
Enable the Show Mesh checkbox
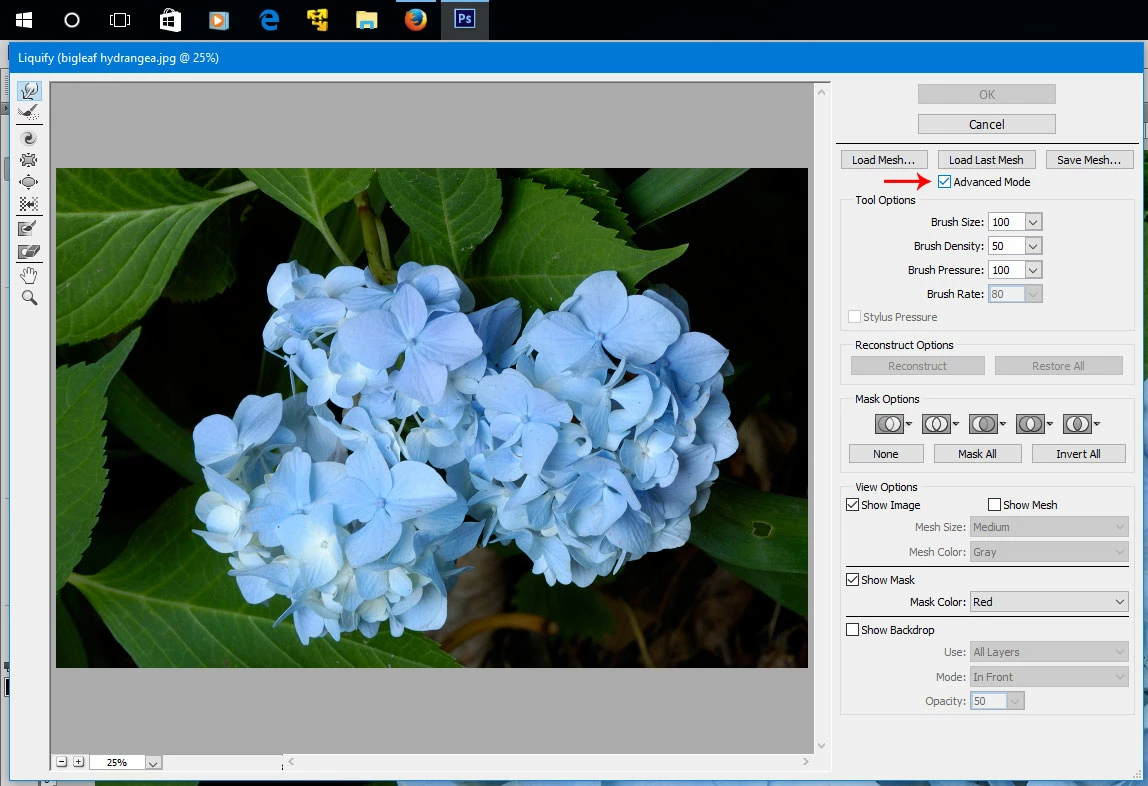point(994,504)
